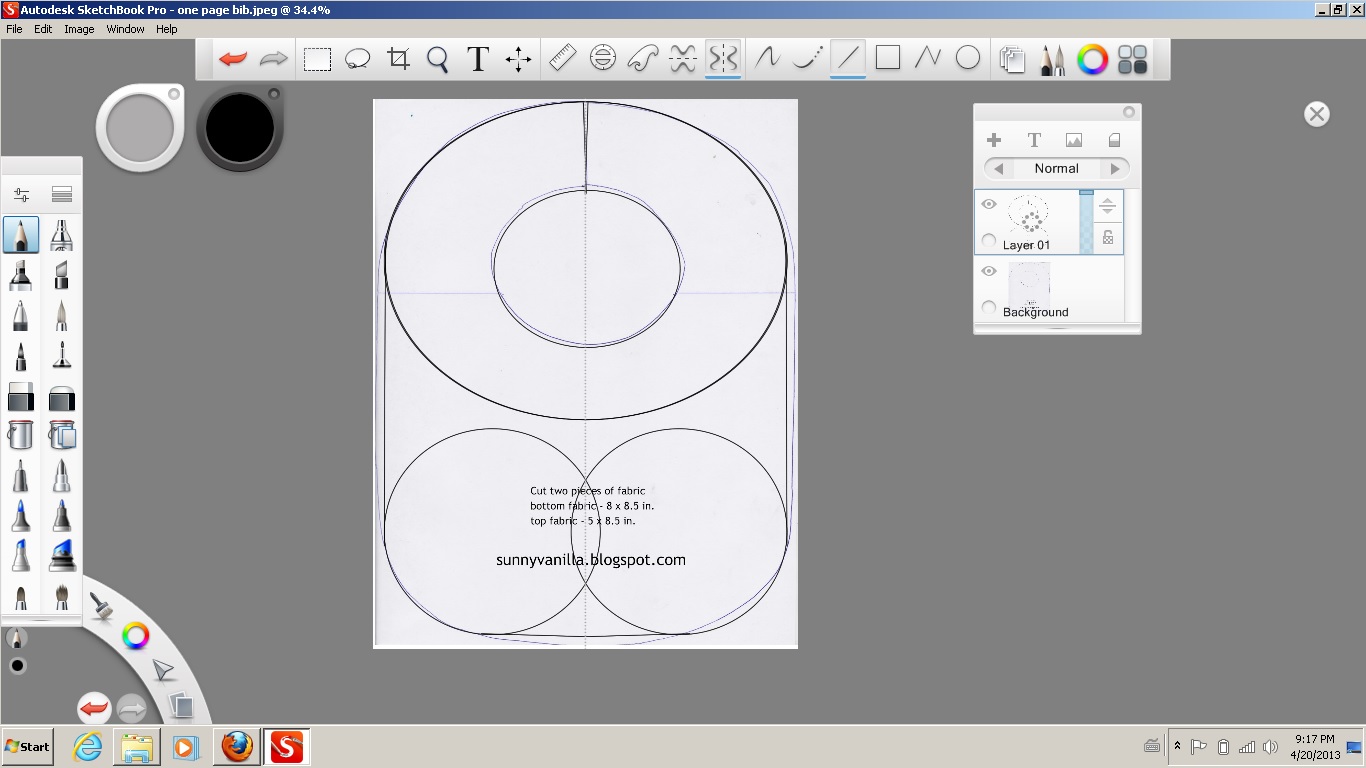Select the soft eraser brush
The height and width of the screenshot is (768, 1366).
[61, 397]
